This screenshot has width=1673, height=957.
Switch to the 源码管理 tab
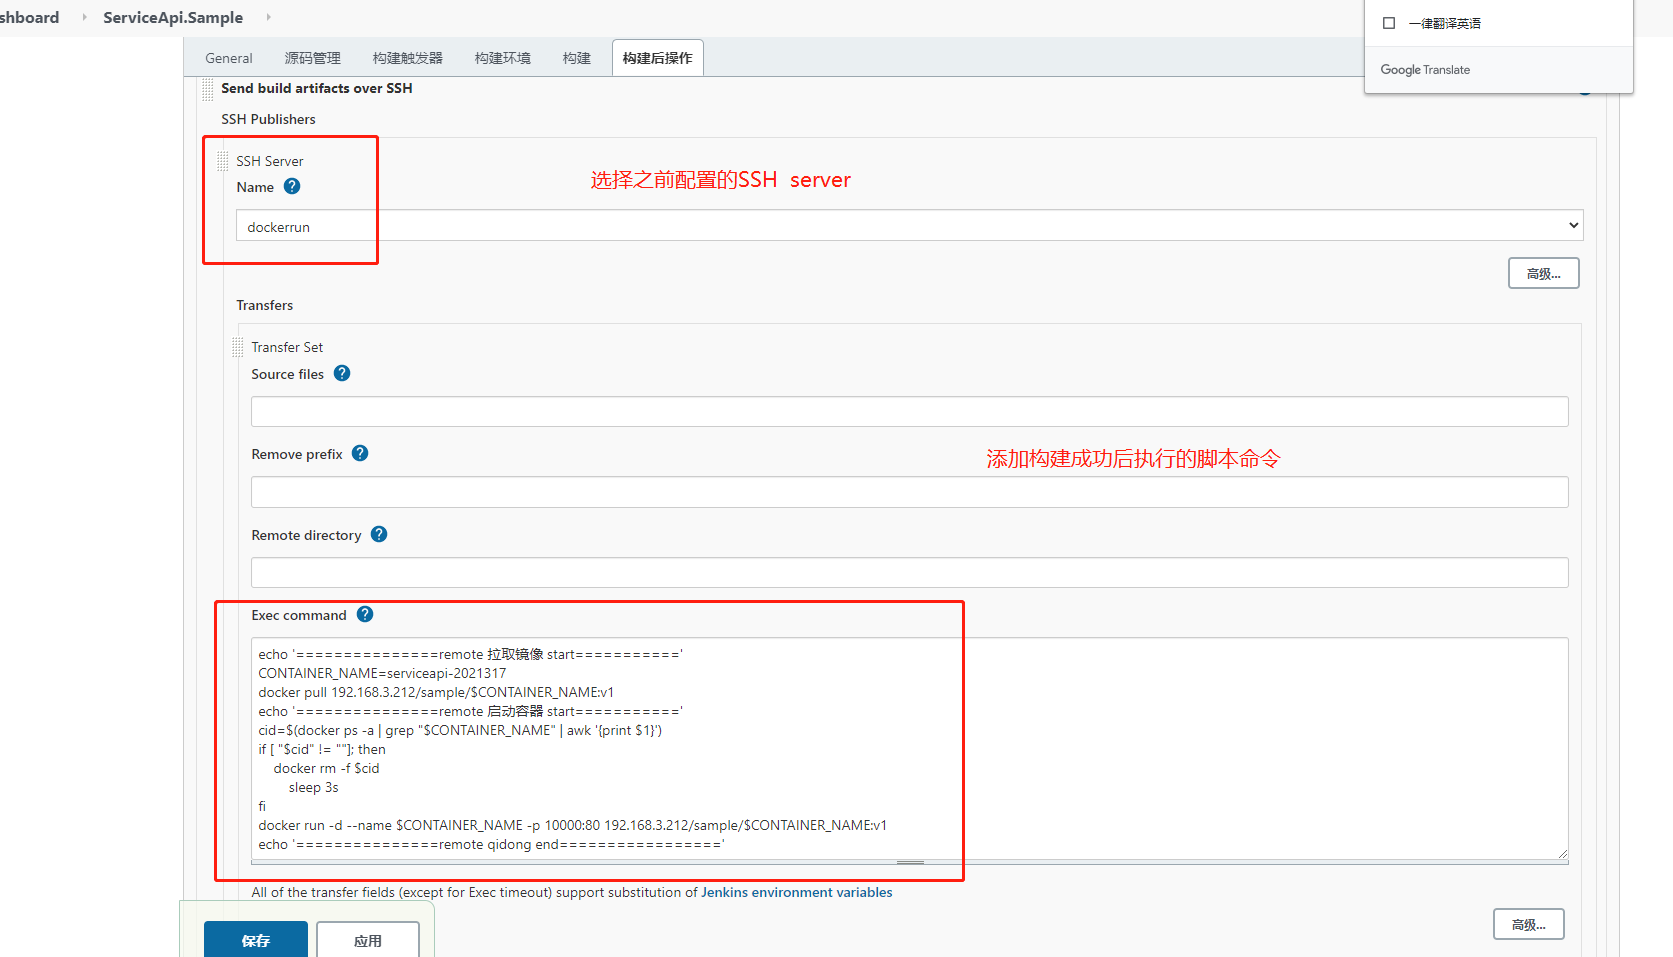coord(313,58)
